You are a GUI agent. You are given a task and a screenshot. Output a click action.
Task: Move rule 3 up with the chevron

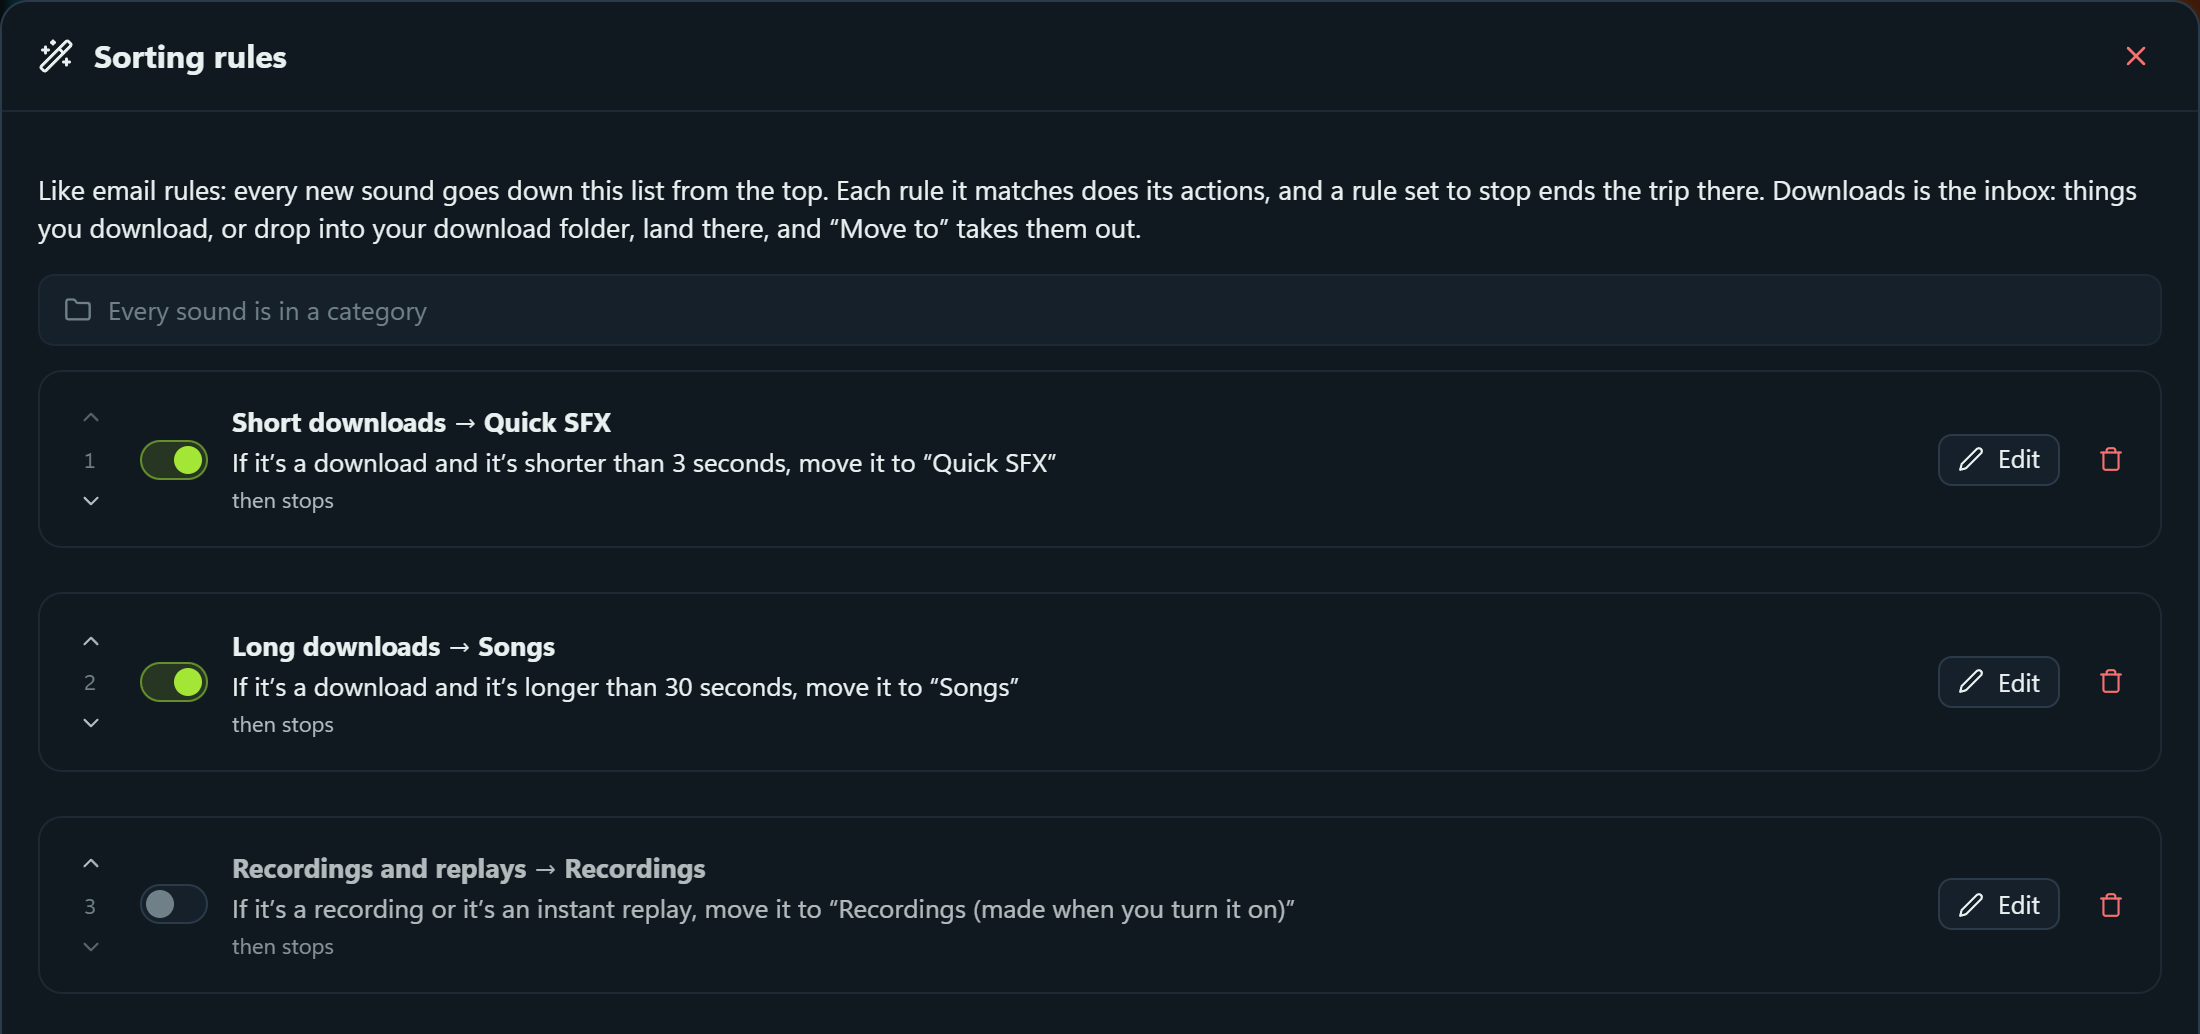coord(91,863)
